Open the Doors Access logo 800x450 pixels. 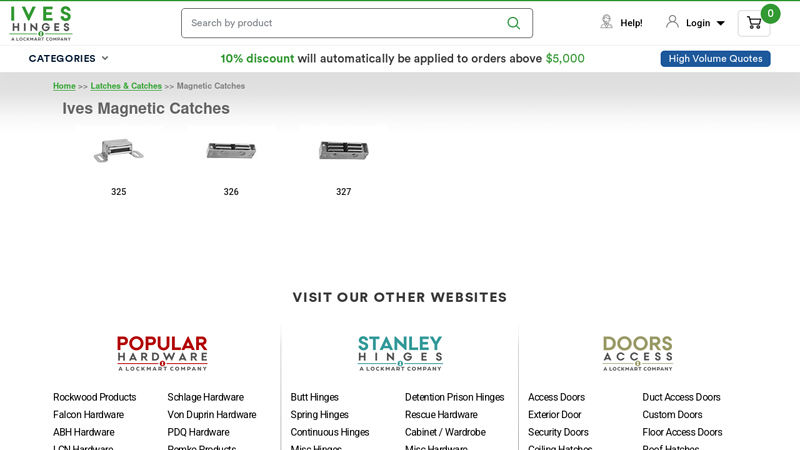[x=637, y=353]
